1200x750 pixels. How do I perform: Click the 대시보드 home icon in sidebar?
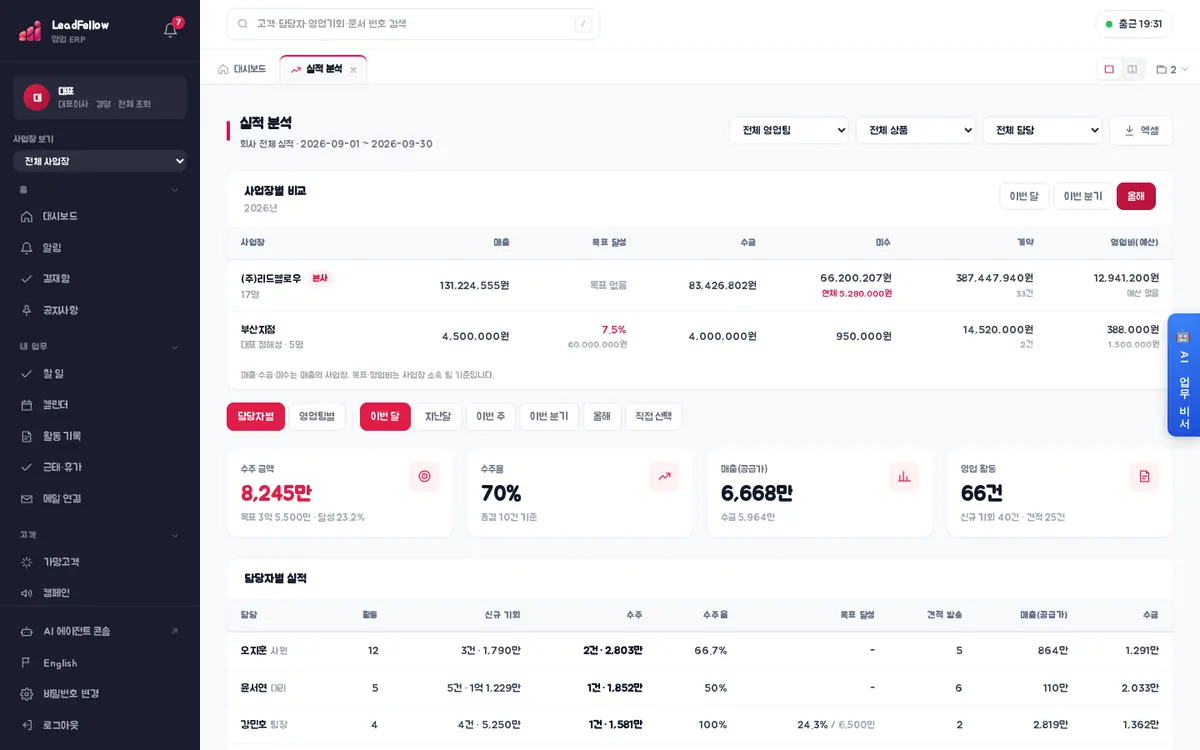[x=27, y=216]
